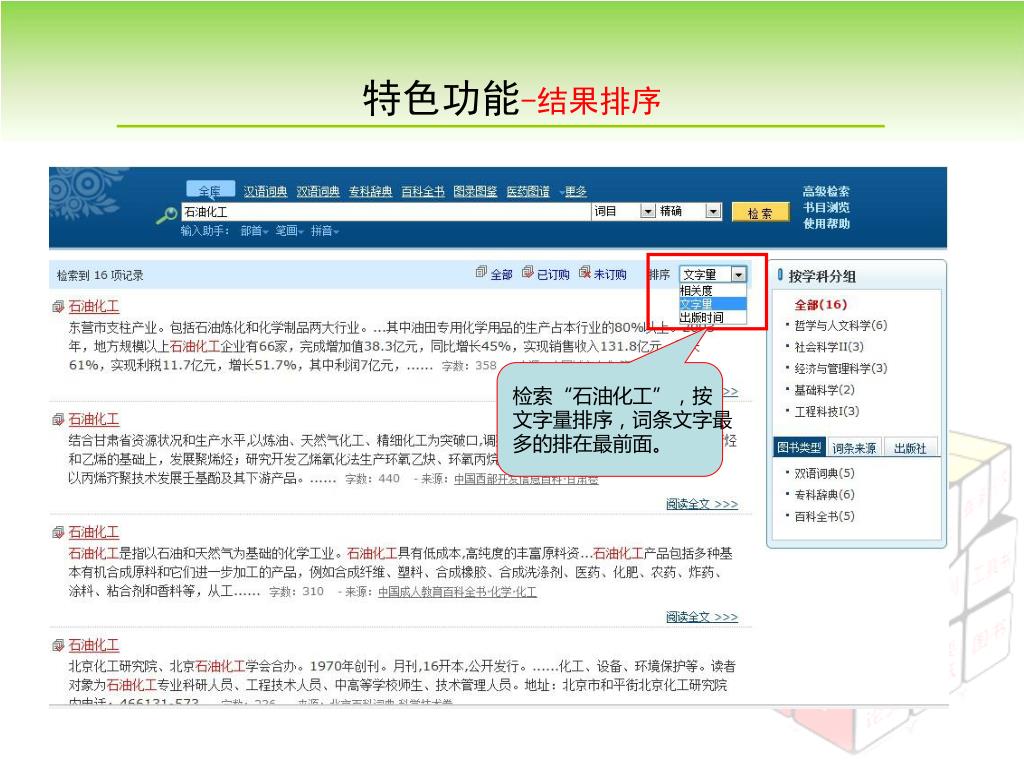Filter by 哲学与人文科学(6)
The width and height of the screenshot is (1024, 768).
(x=840, y=325)
